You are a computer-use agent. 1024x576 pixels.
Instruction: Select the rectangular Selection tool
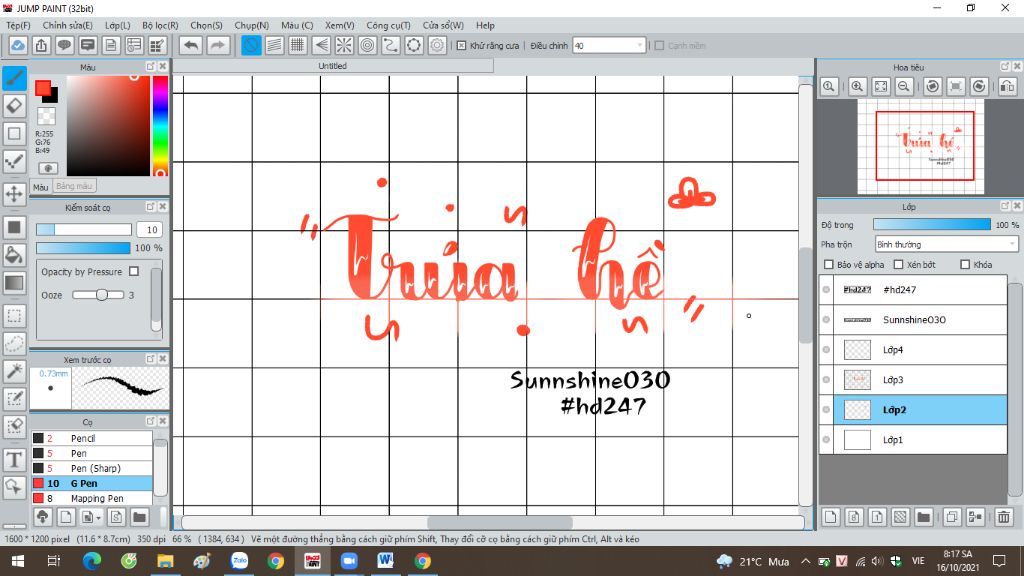[14, 316]
